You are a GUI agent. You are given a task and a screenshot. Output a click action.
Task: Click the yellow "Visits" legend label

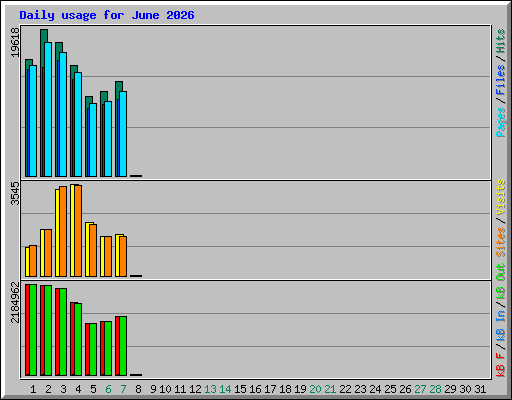tap(501, 198)
